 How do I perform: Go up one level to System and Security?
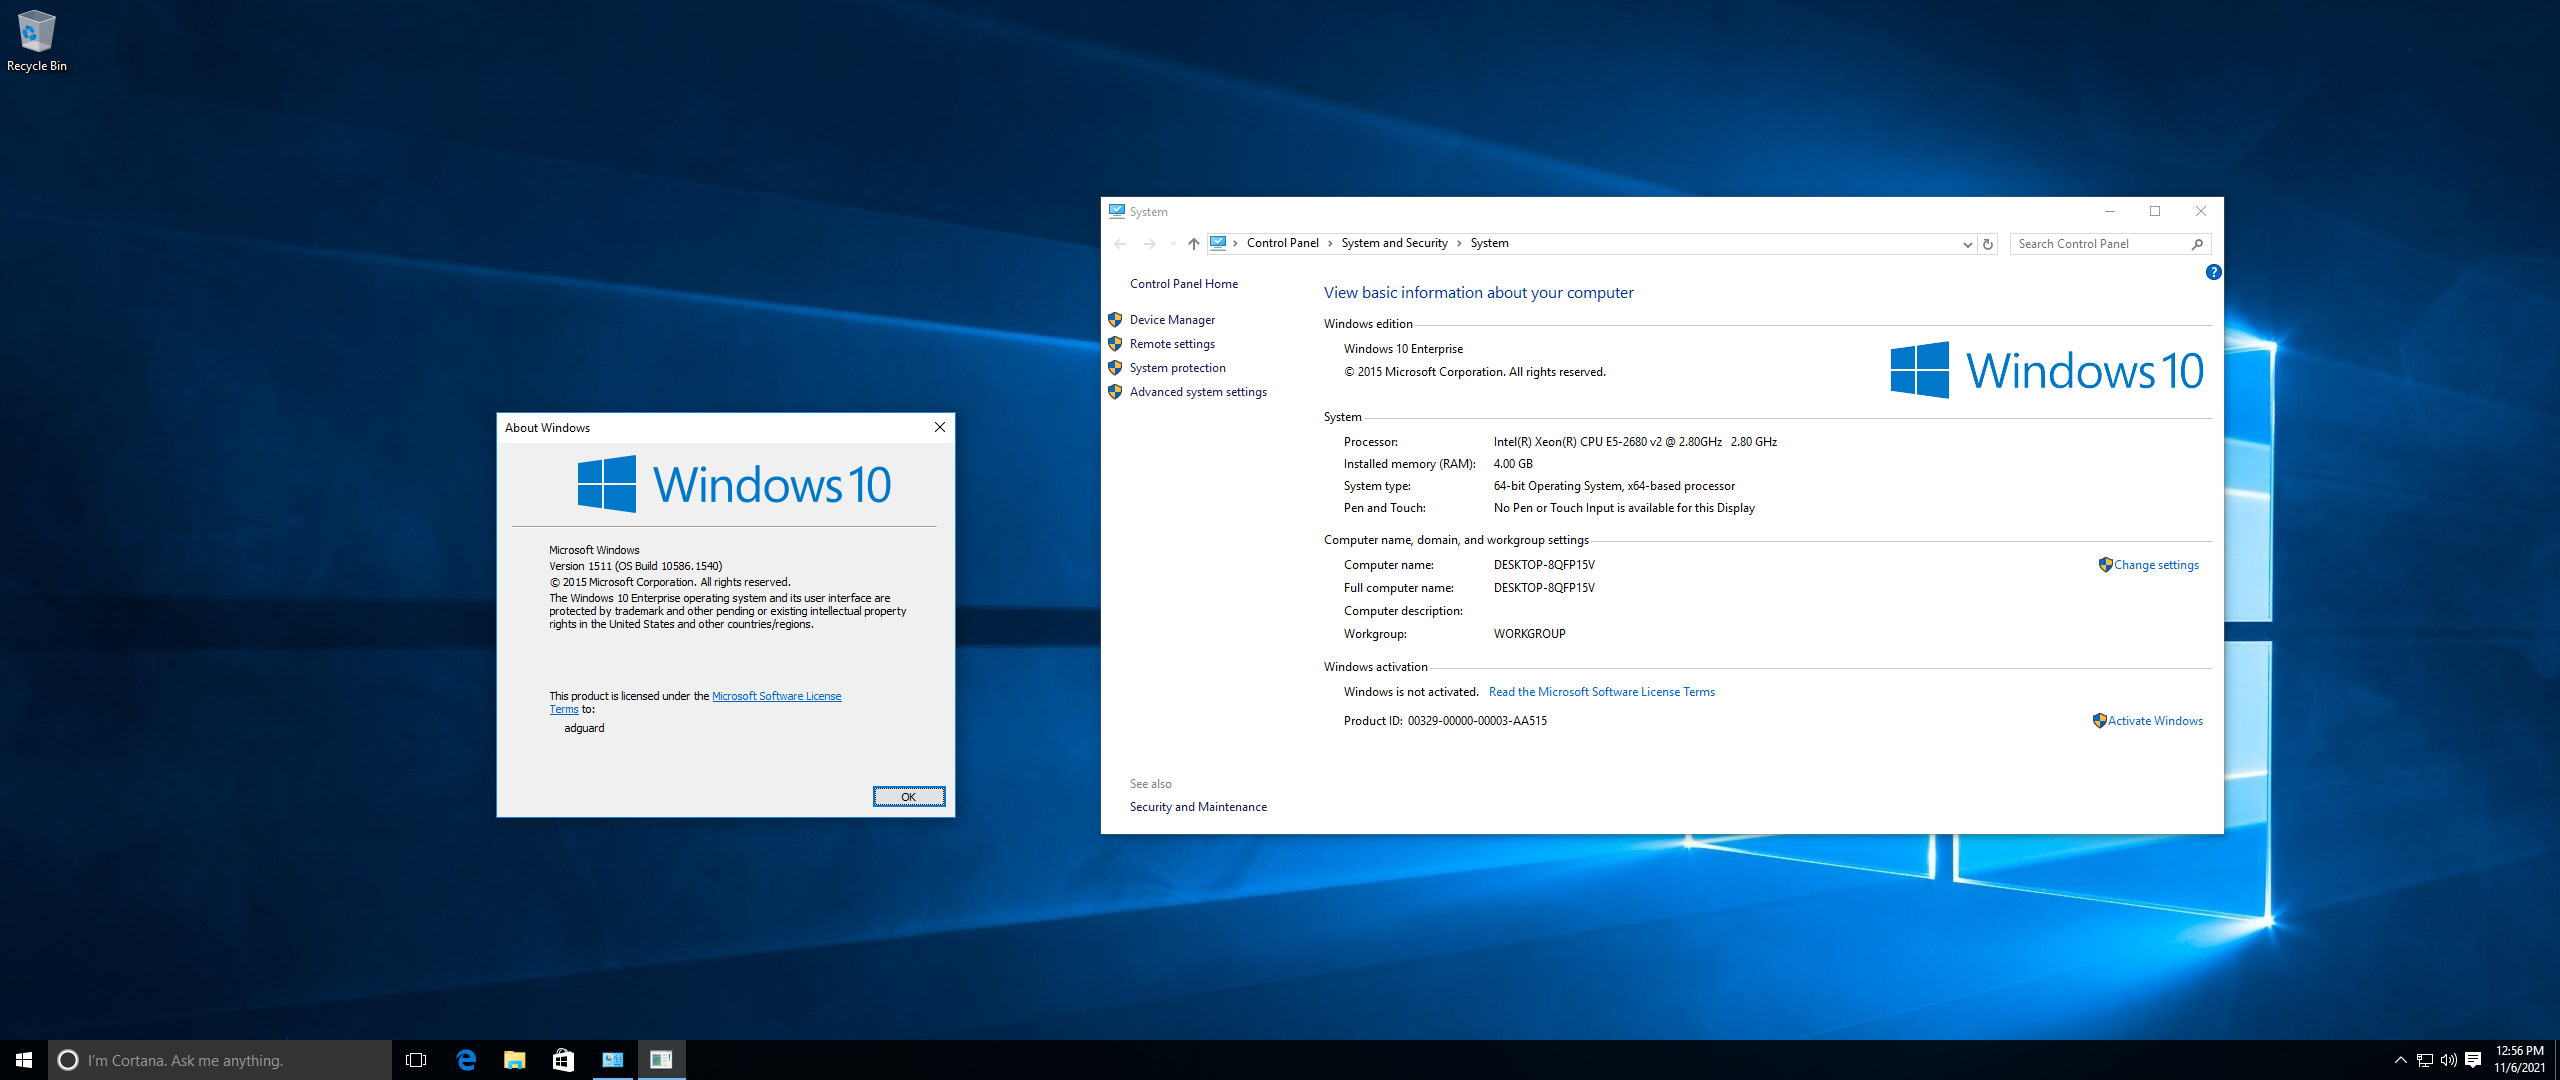tap(1193, 244)
